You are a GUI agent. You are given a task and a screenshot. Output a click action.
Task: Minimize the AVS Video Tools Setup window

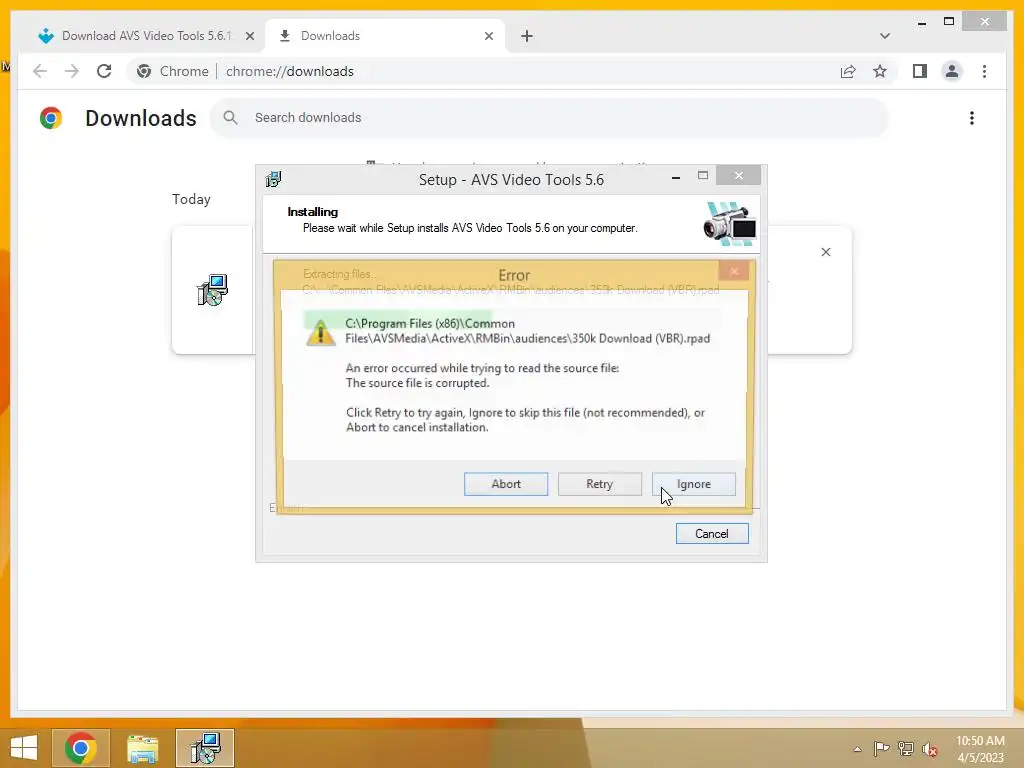tap(676, 177)
